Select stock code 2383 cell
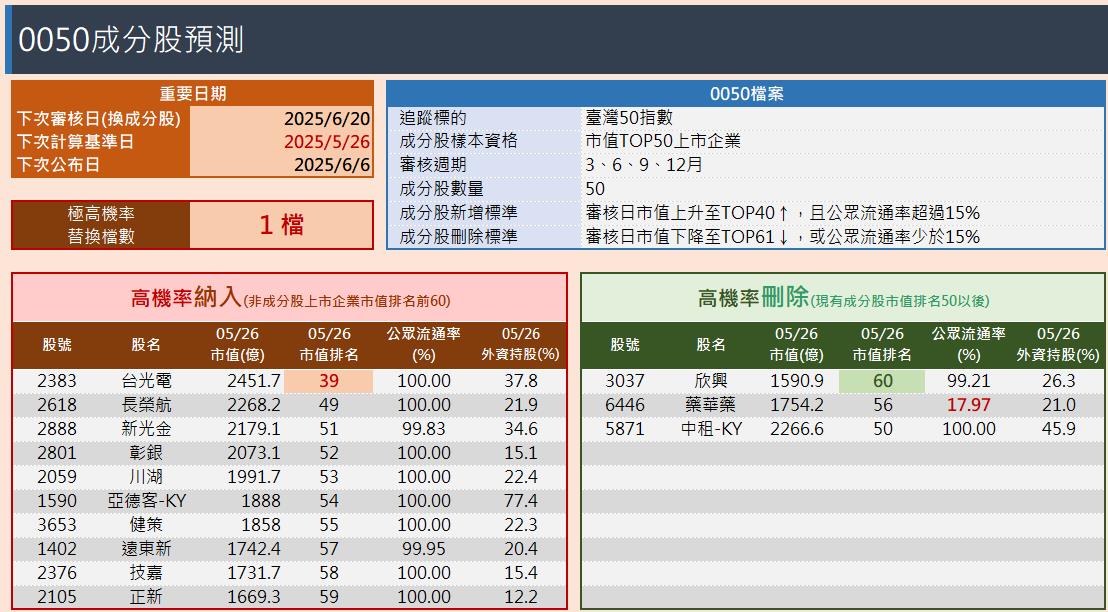This screenshot has height=612, width=1108. pos(57,381)
